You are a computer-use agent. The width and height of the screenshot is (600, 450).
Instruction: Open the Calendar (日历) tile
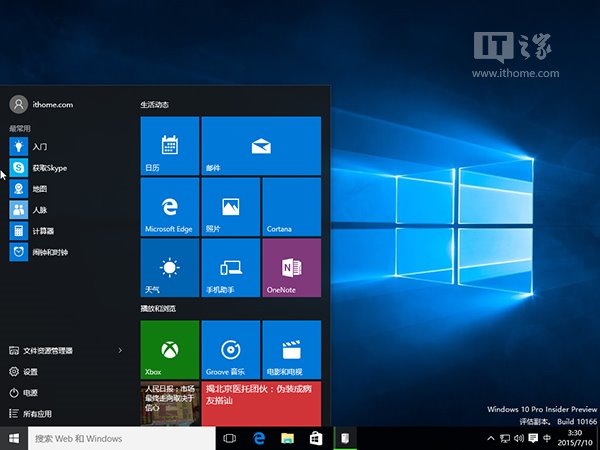(x=170, y=146)
